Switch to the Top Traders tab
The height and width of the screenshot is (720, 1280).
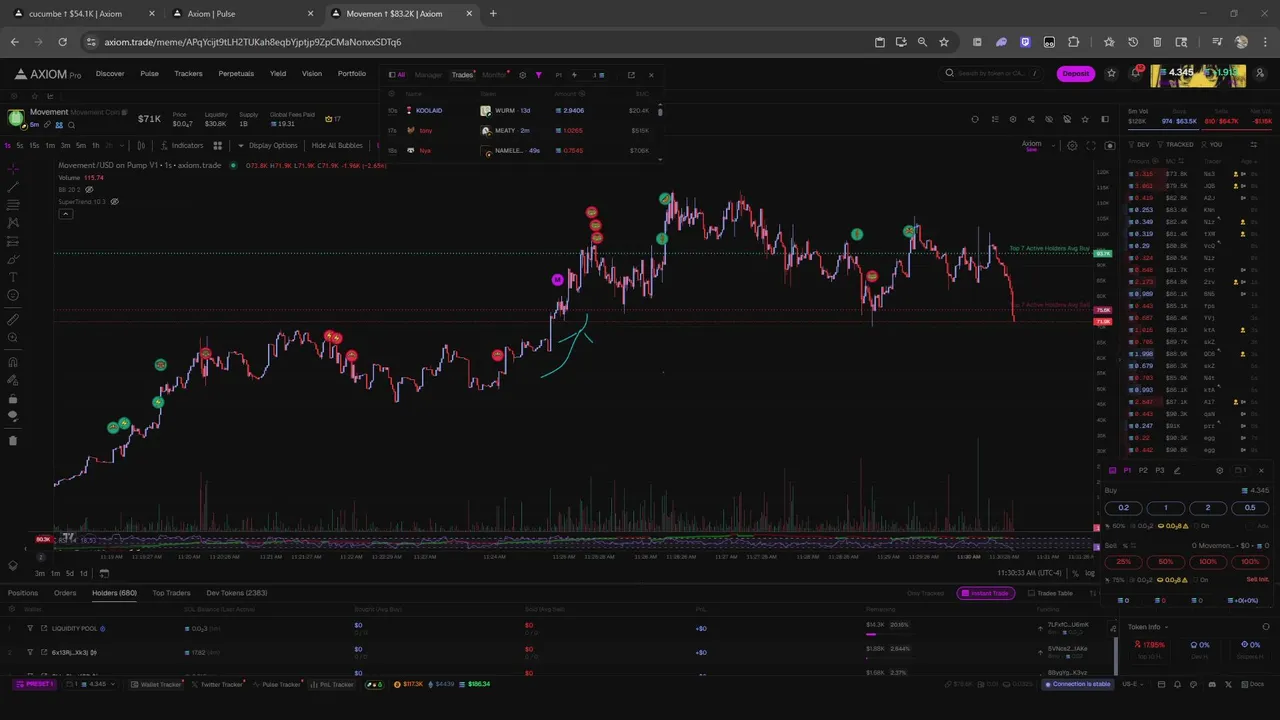(171, 593)
